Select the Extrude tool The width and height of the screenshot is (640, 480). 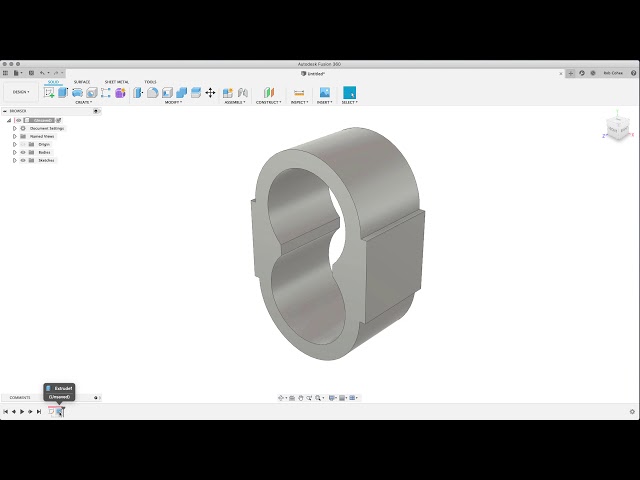(63, 93)
